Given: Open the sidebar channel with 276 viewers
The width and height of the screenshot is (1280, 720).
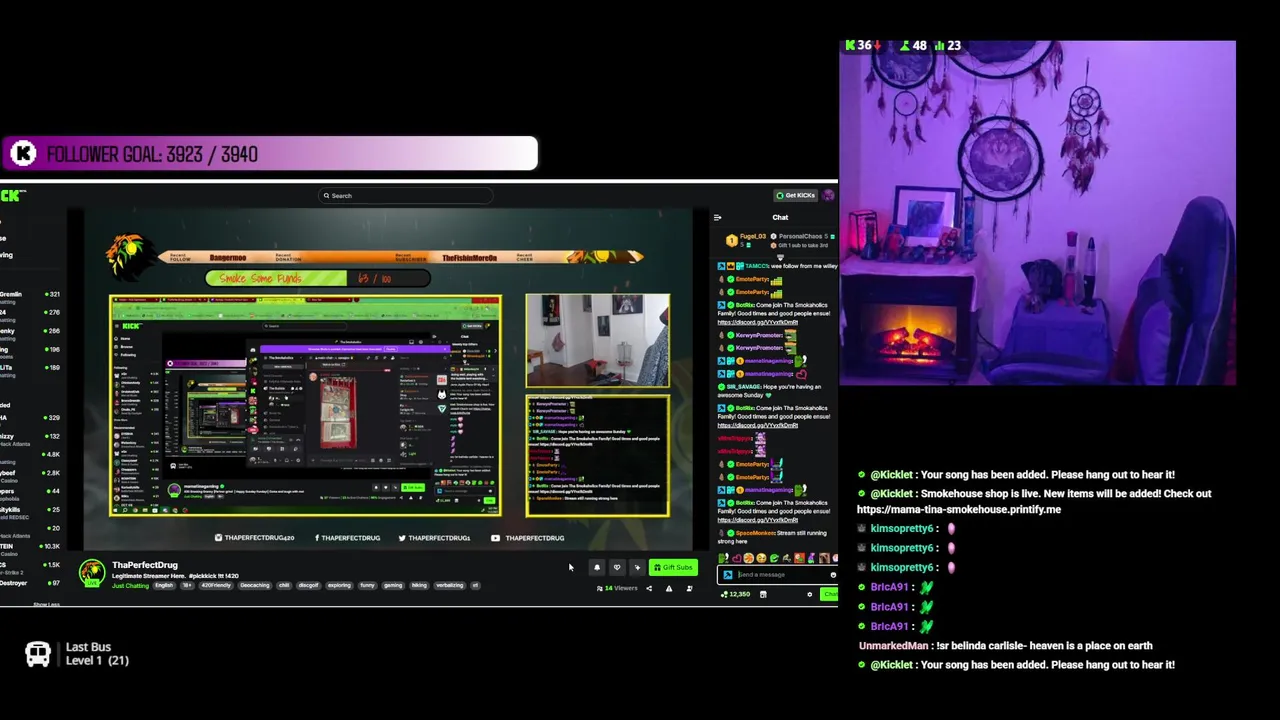Looking at the screenshot, I should [x=28, y=312].
